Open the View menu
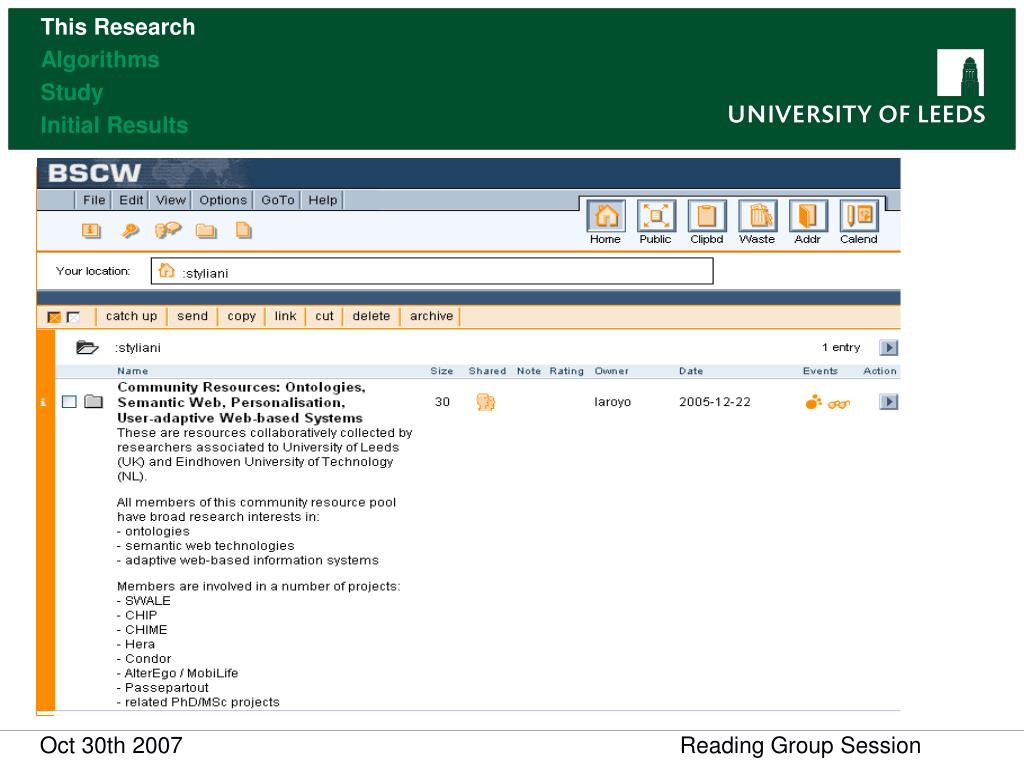The image size is (1024, 768). [170, 200]
